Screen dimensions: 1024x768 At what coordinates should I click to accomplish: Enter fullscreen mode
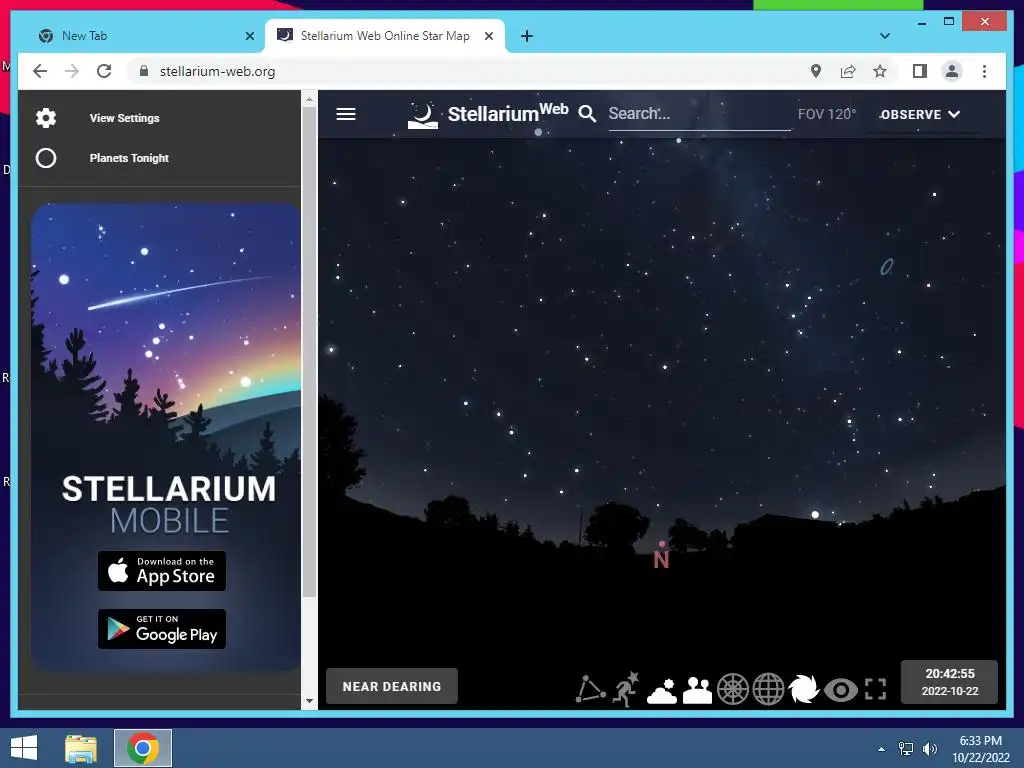tap(875, 690)
